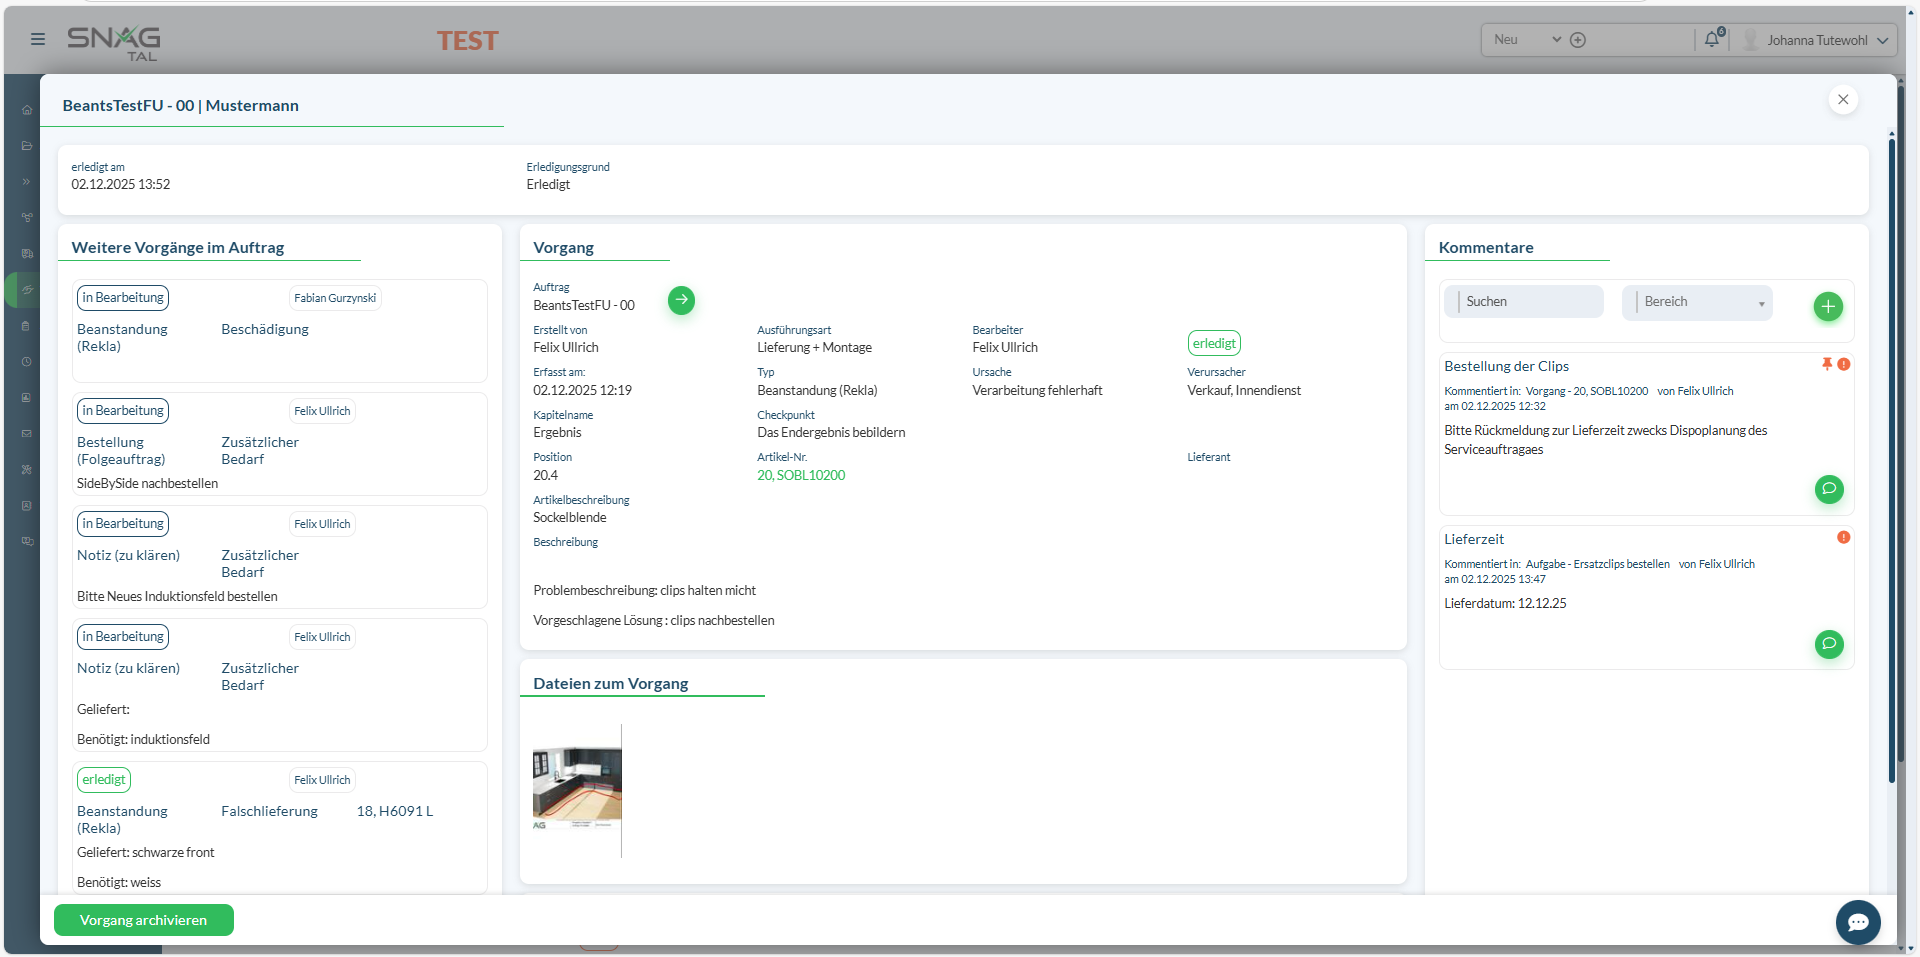Open the notifications bell
1920x957 pixels.
(x=1712, y=39)
